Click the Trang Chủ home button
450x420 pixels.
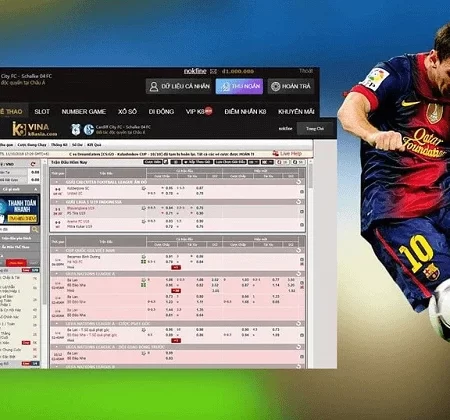click(x=315, y=128)
